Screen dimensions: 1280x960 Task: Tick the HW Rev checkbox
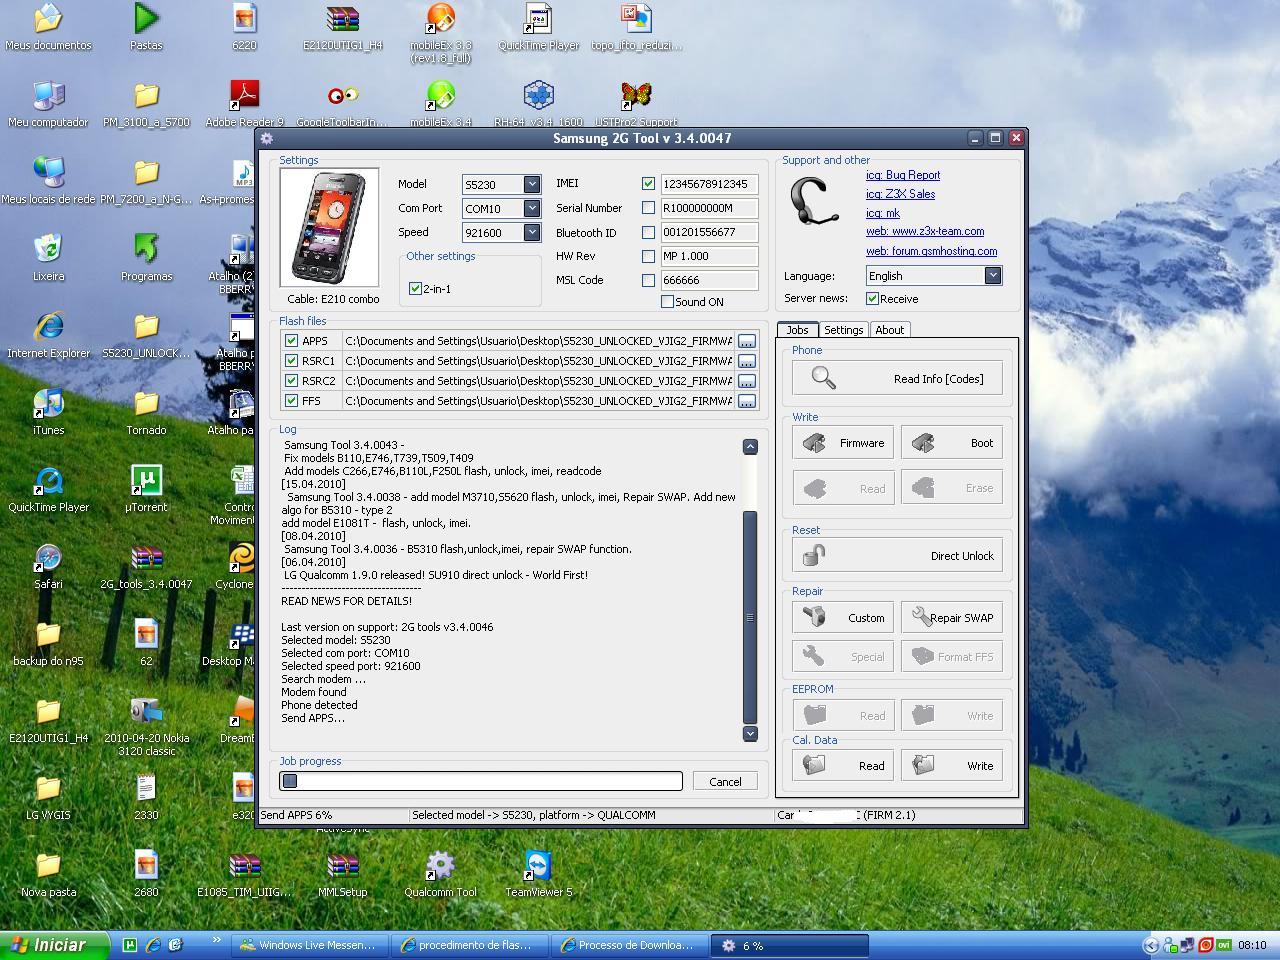[648, 256]
